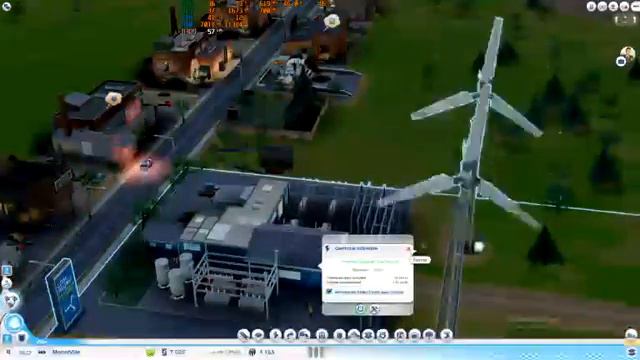Click the thought bubble above the top building
This screenshot has height=360, width=640.
(332, 20)
